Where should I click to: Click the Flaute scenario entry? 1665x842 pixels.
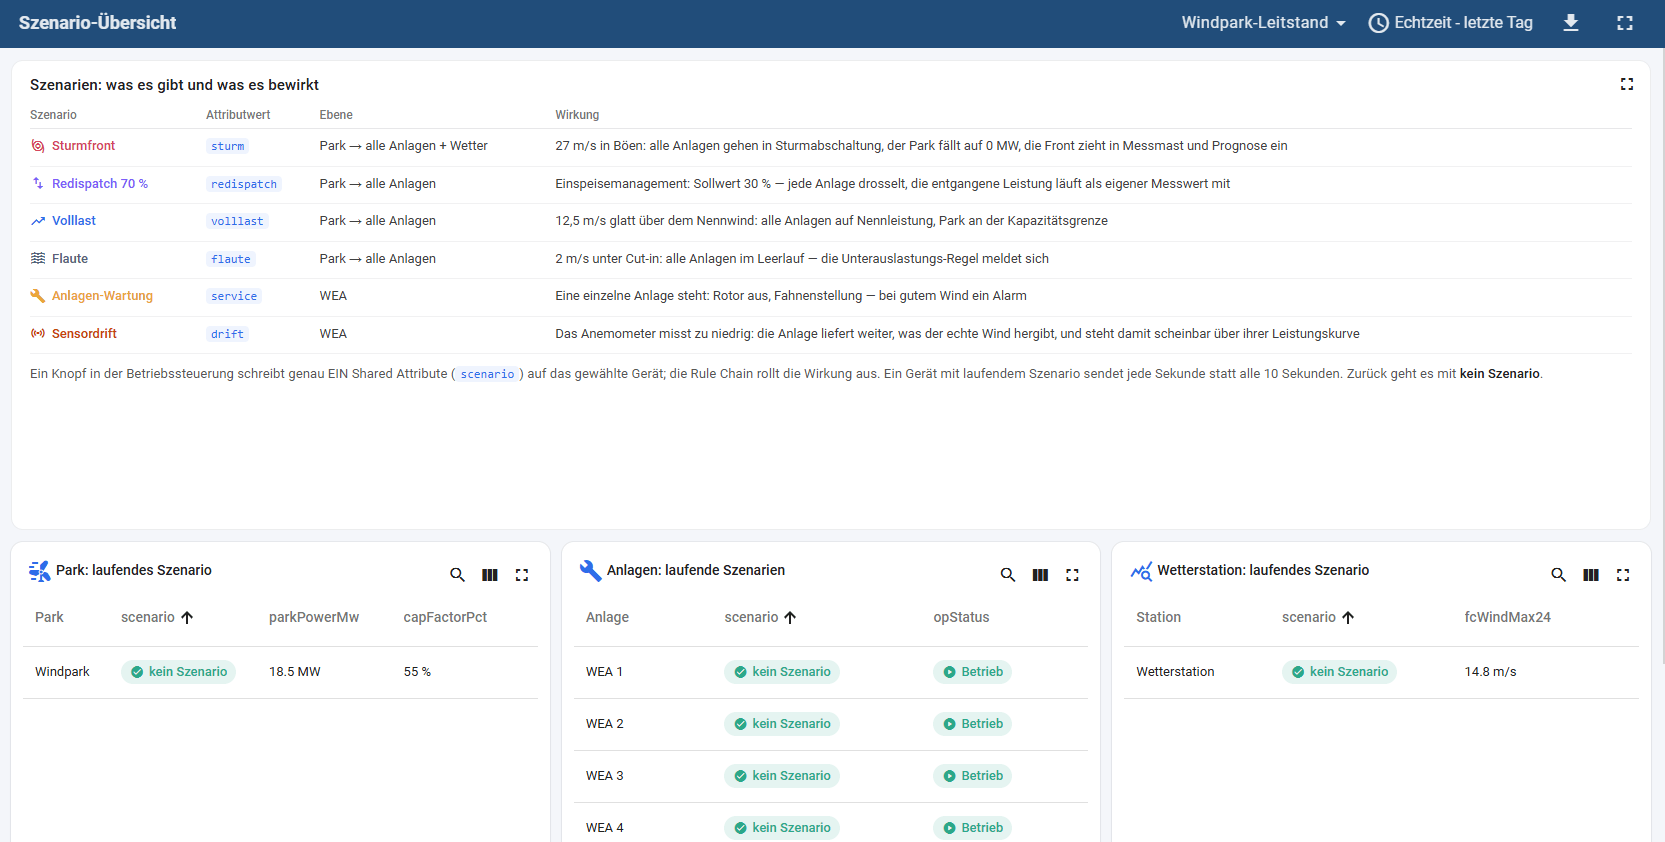click(70, 259)
